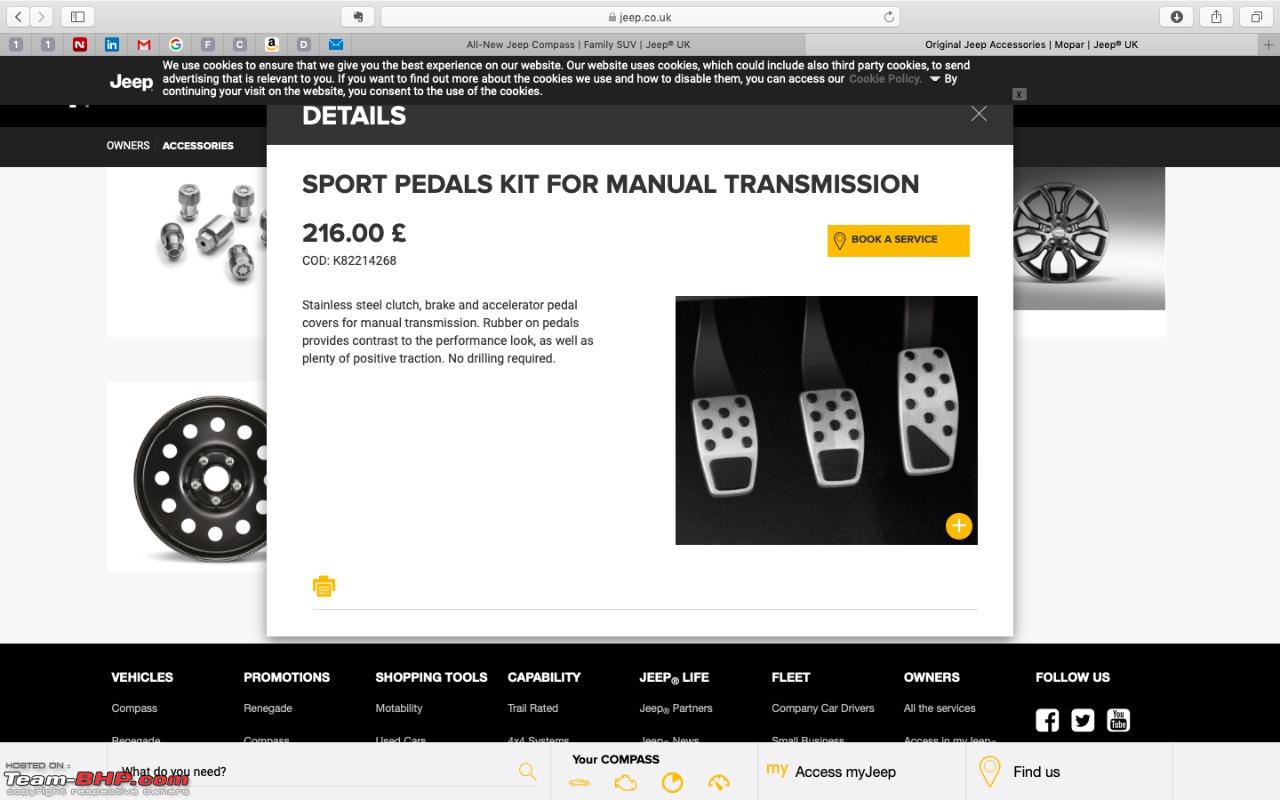Select the Accessories menu item

click(x=198, y=146)
